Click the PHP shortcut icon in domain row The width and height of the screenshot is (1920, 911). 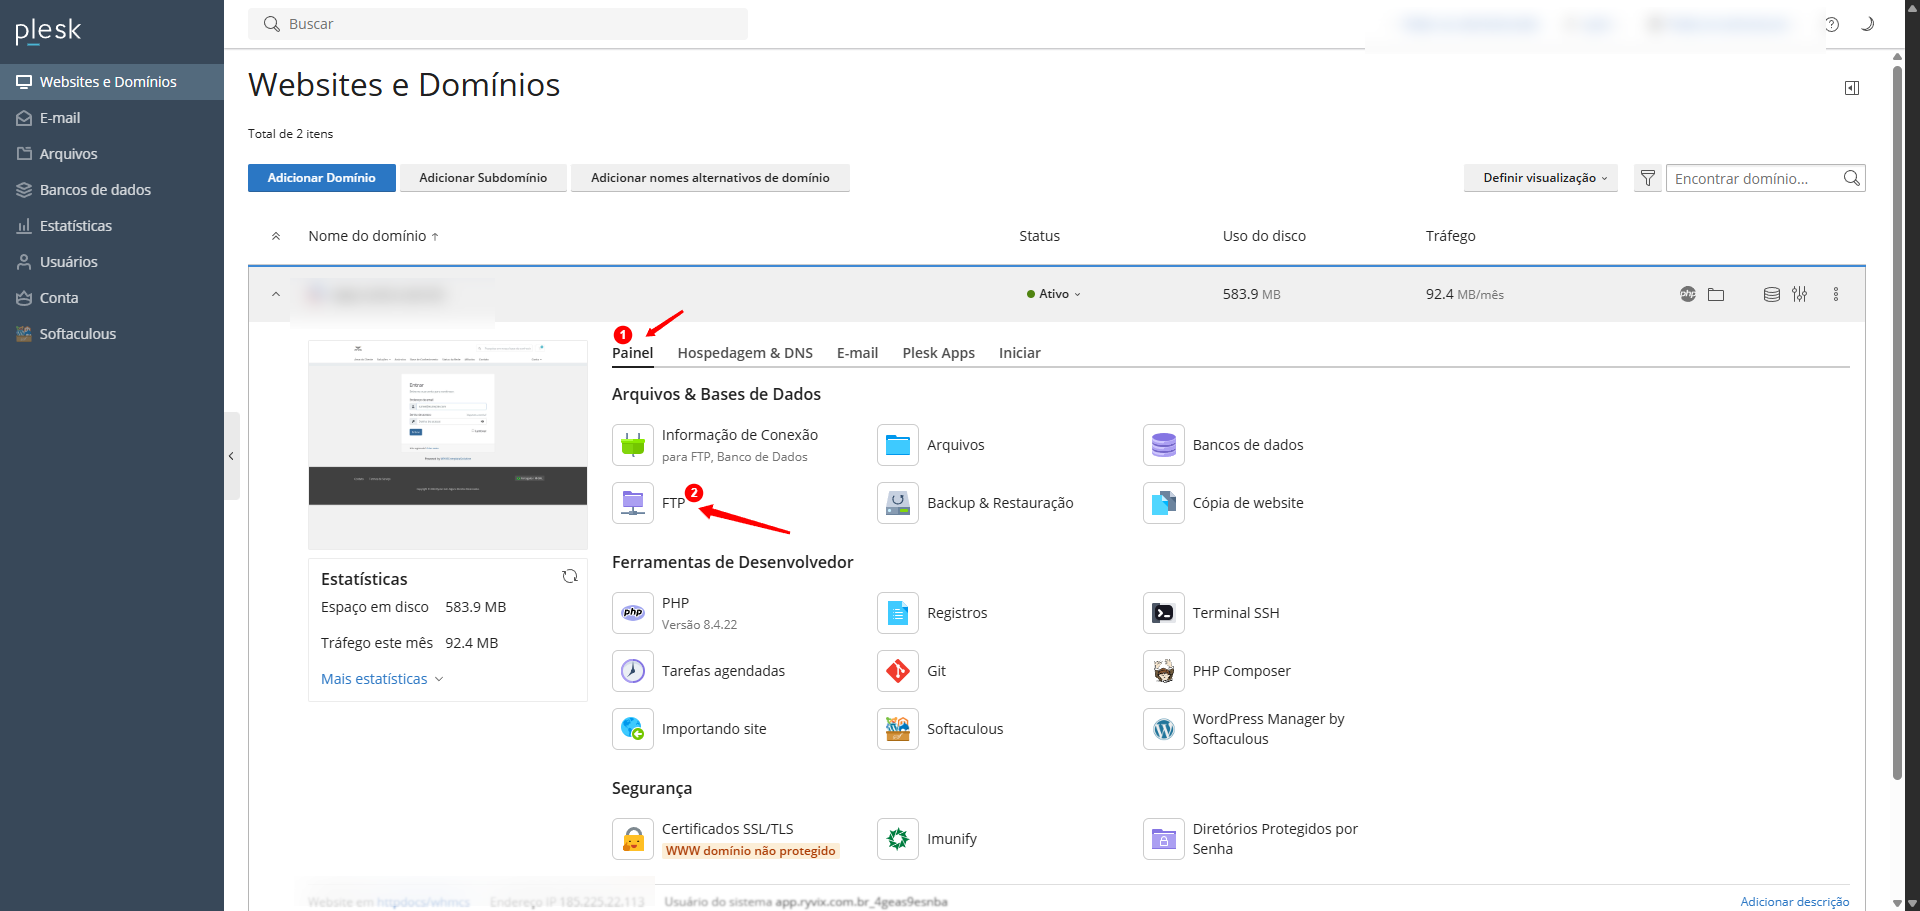pyautogui.click(x=1688, y=294)
